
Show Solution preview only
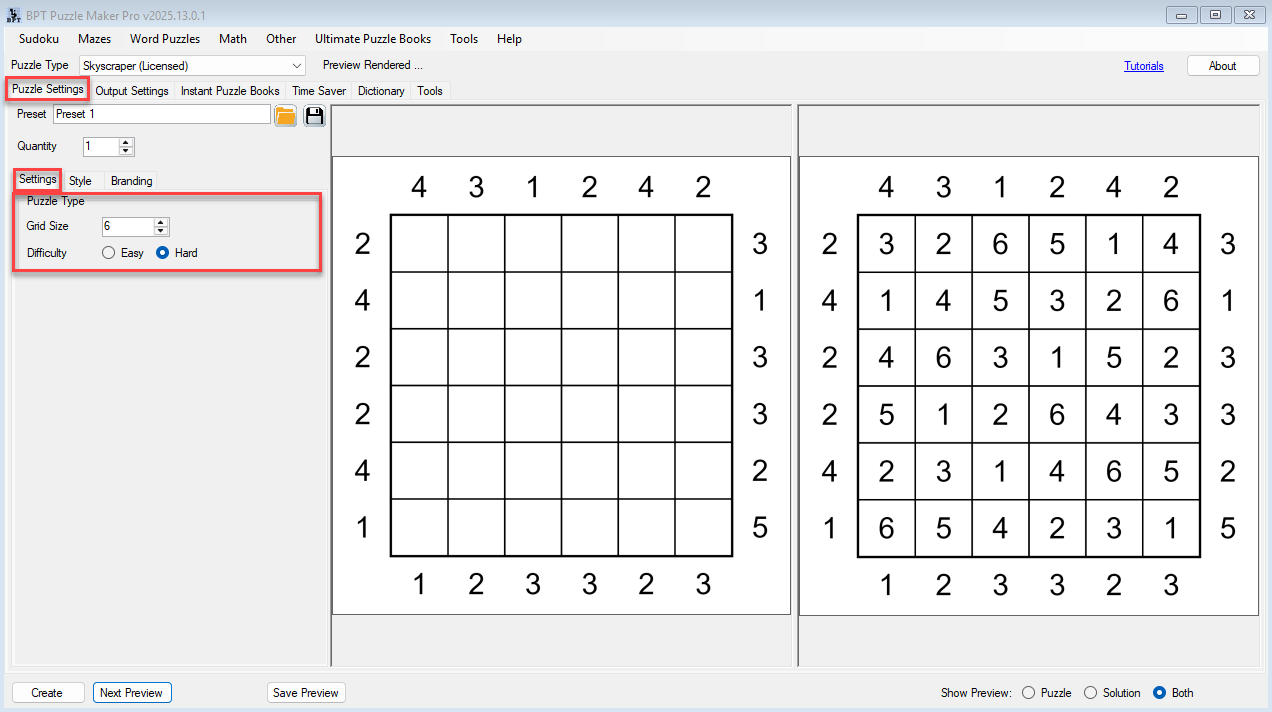pos(1112,693)
